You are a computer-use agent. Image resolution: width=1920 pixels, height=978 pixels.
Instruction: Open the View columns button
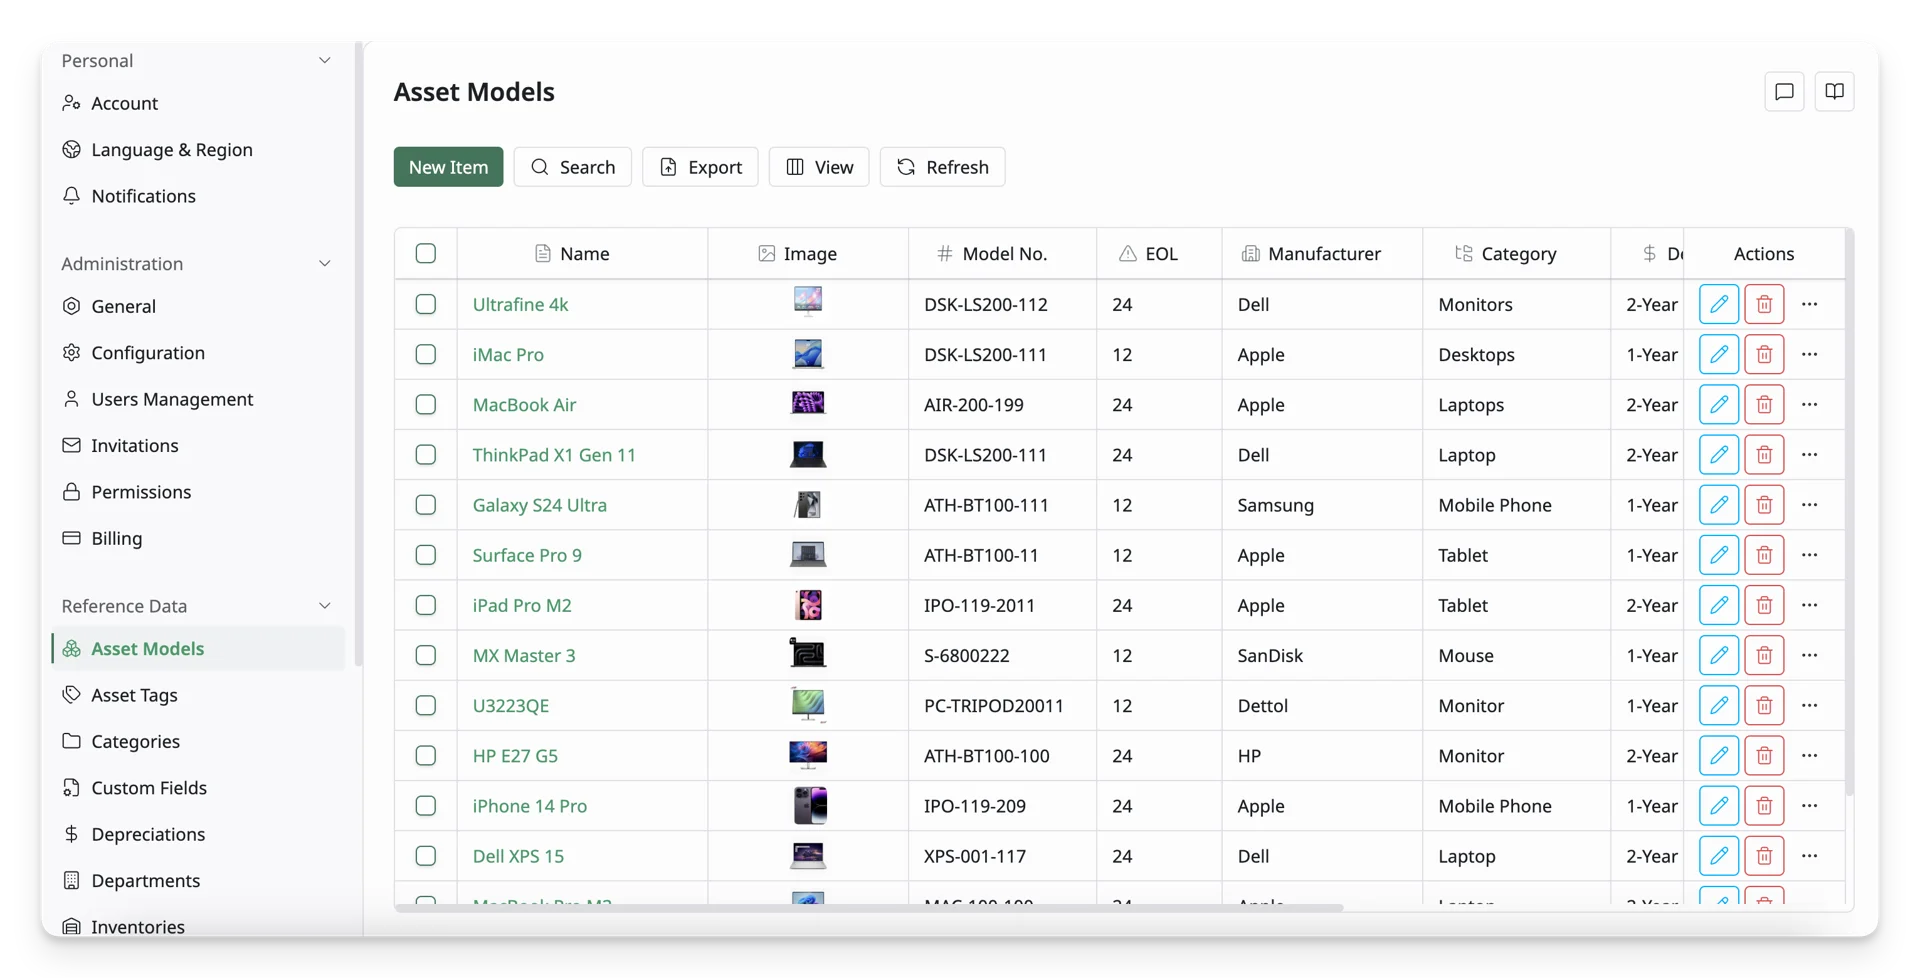(819, 167)
